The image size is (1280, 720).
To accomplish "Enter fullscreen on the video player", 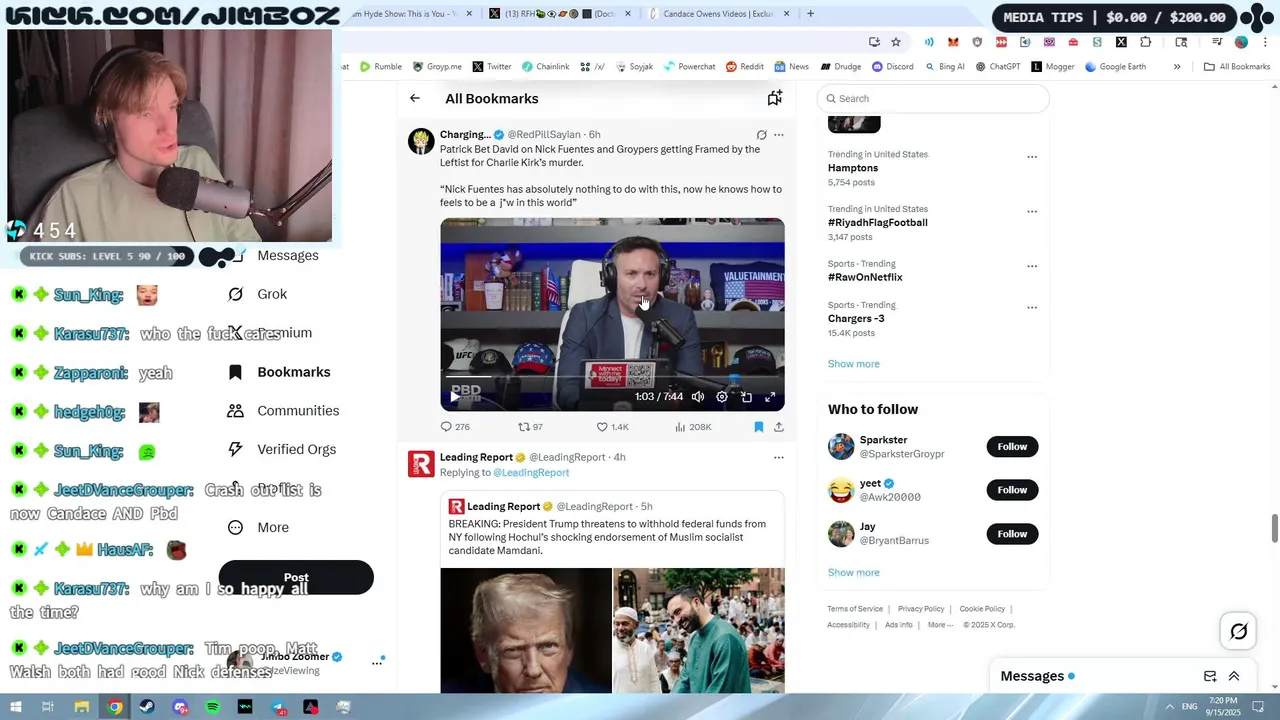I will (770, 397).
